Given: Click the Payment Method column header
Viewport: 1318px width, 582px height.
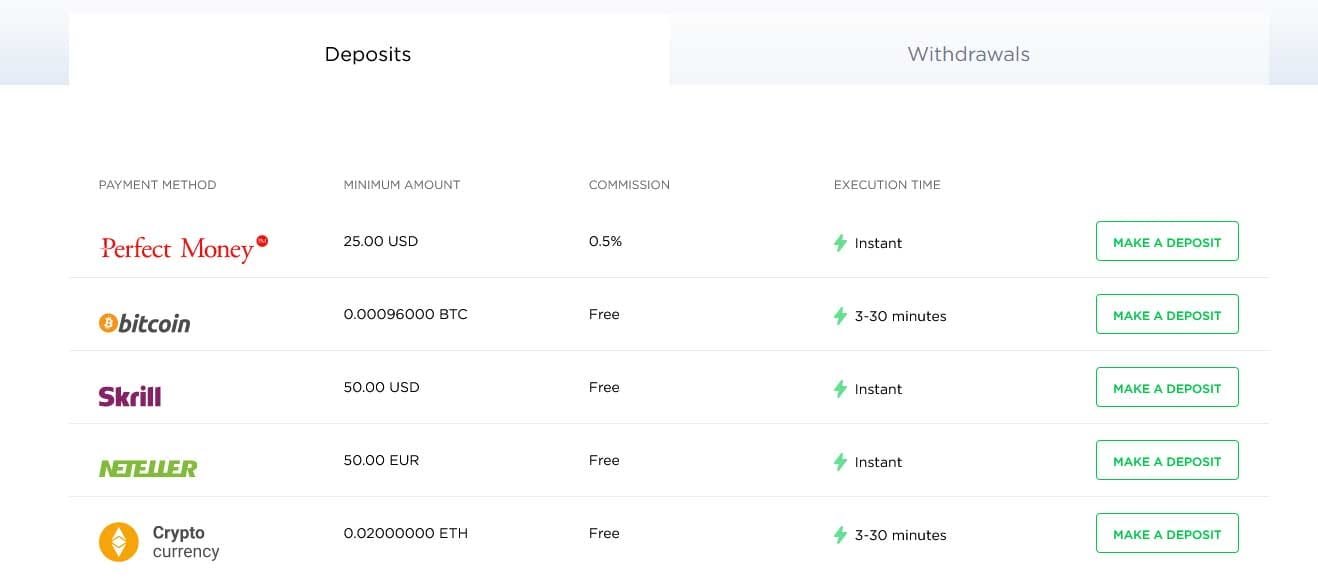Looking at the screenshot, I should point(157,185).
